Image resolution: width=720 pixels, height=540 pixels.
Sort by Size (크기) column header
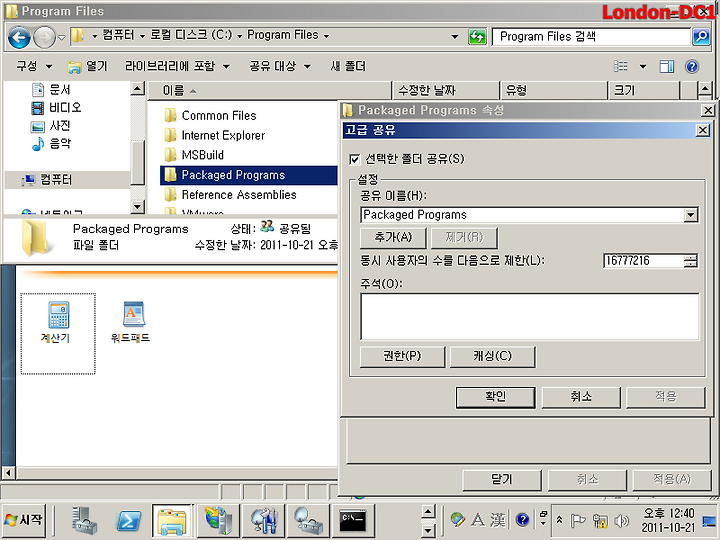tap(644, 90)
